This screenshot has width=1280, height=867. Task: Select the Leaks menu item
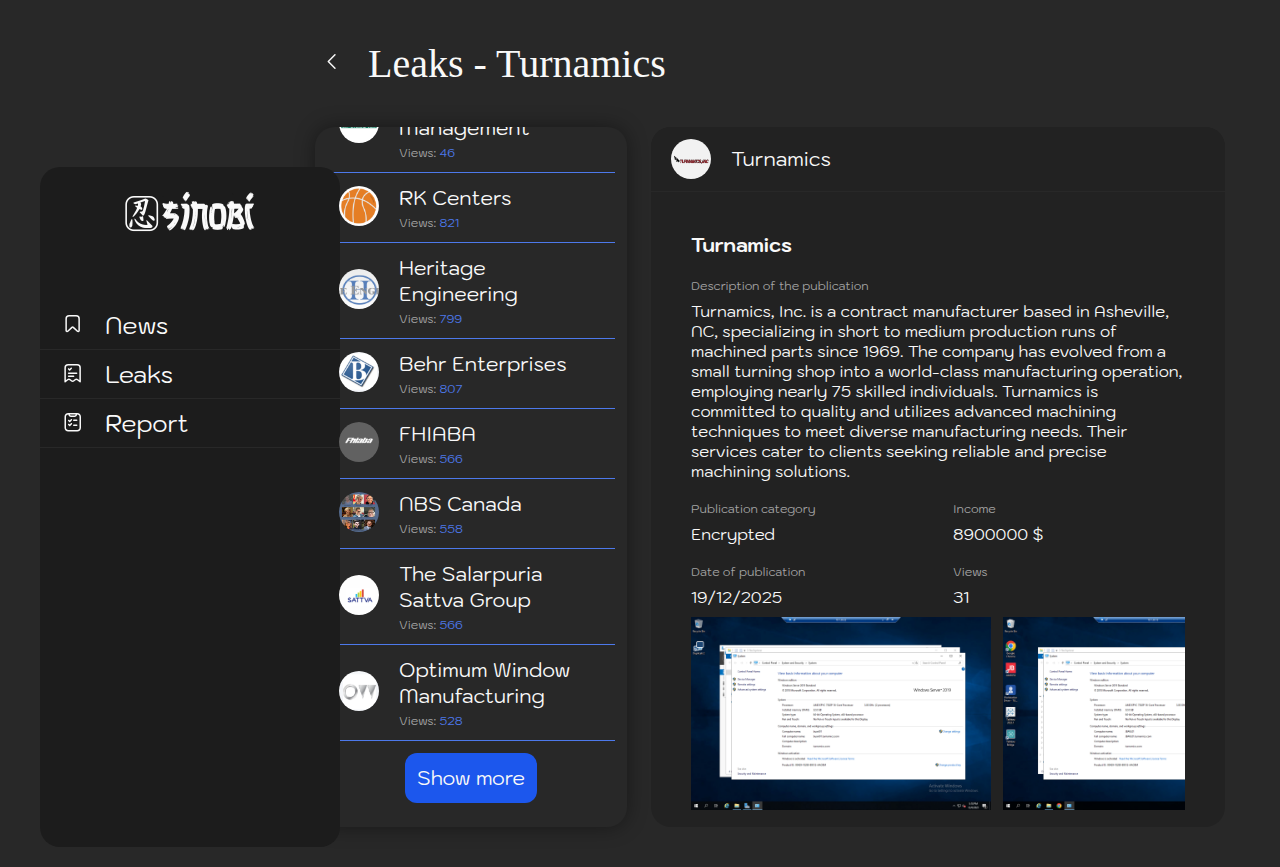pos(139,374)
